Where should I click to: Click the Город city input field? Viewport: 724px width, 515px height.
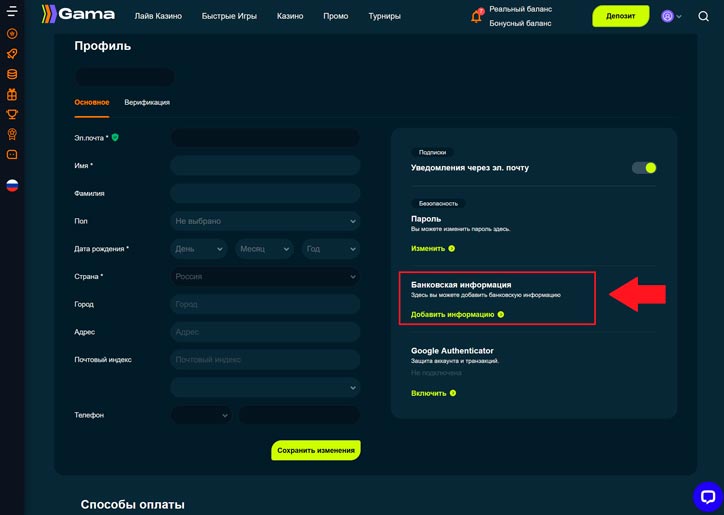coord(265,304)
